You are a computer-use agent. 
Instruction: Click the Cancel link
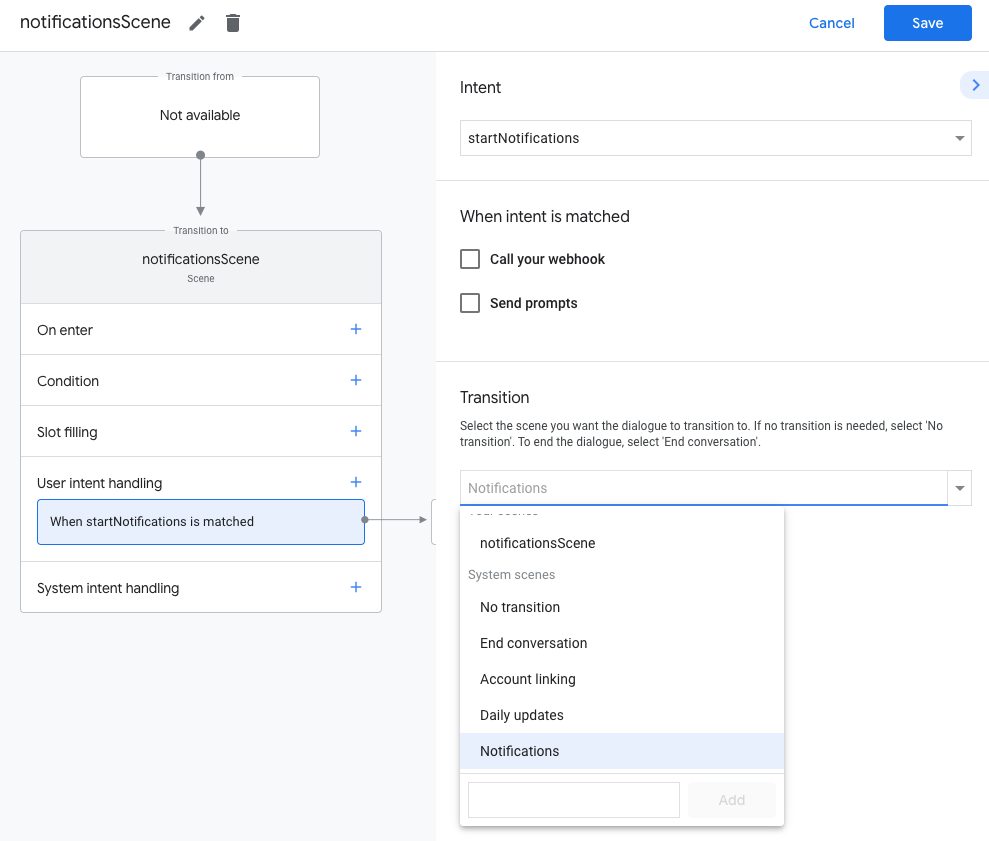pos(831,23)
